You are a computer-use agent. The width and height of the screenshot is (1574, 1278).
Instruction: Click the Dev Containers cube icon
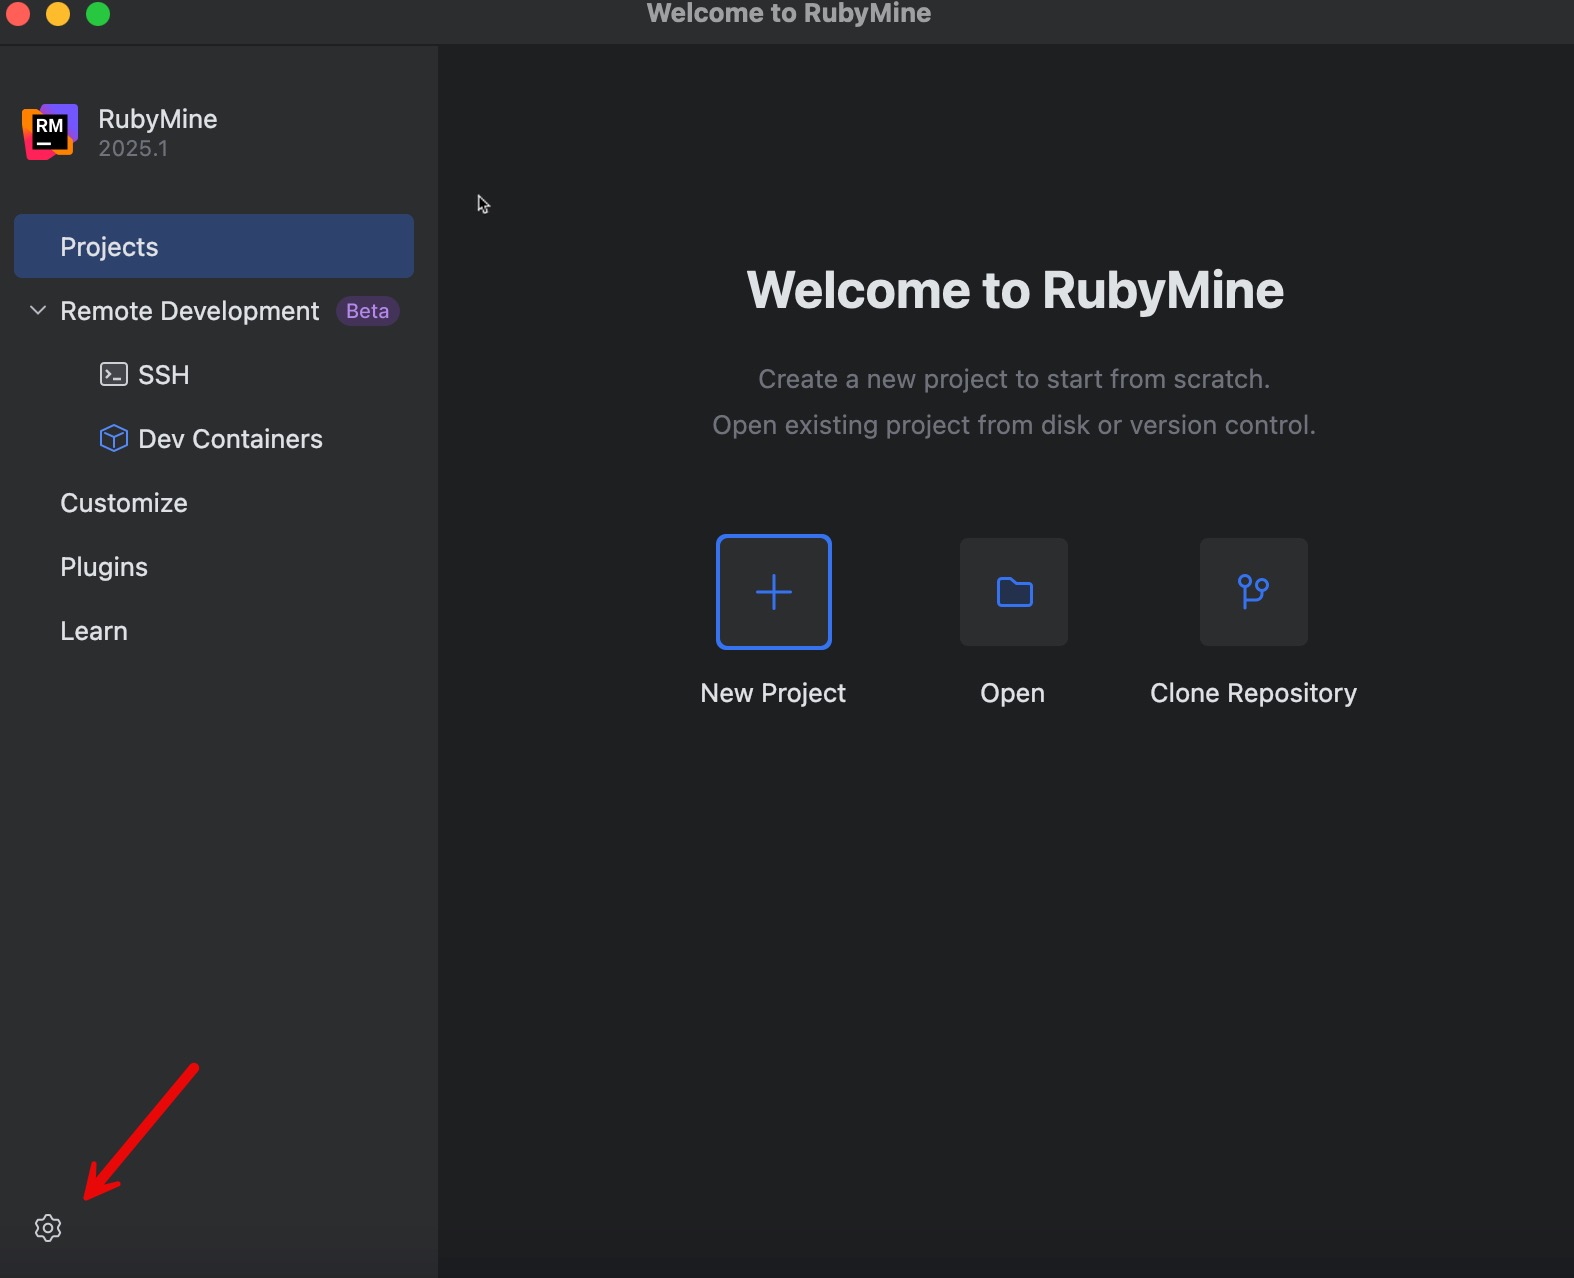tap(114, 439)
